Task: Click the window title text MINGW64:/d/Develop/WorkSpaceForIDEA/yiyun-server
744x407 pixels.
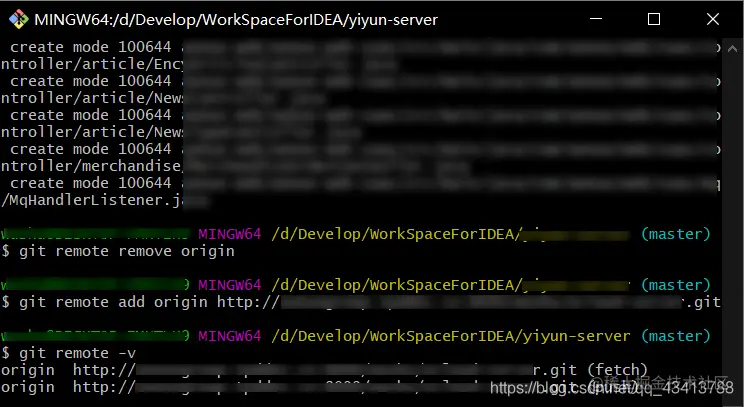Action: (x=236, y=20)
